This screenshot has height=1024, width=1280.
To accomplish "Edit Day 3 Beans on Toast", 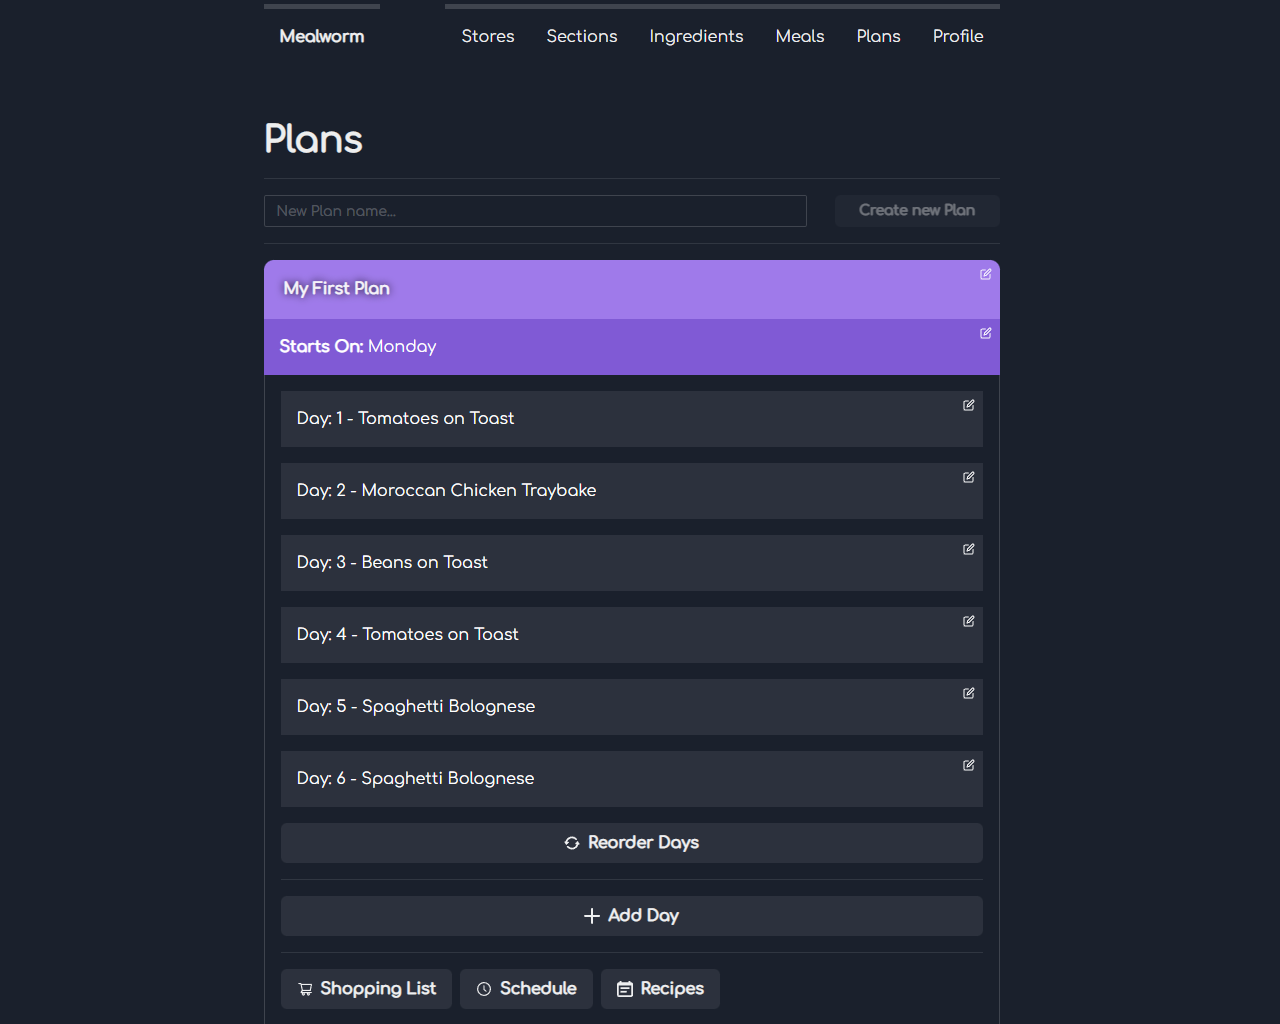I will [968, 549].
